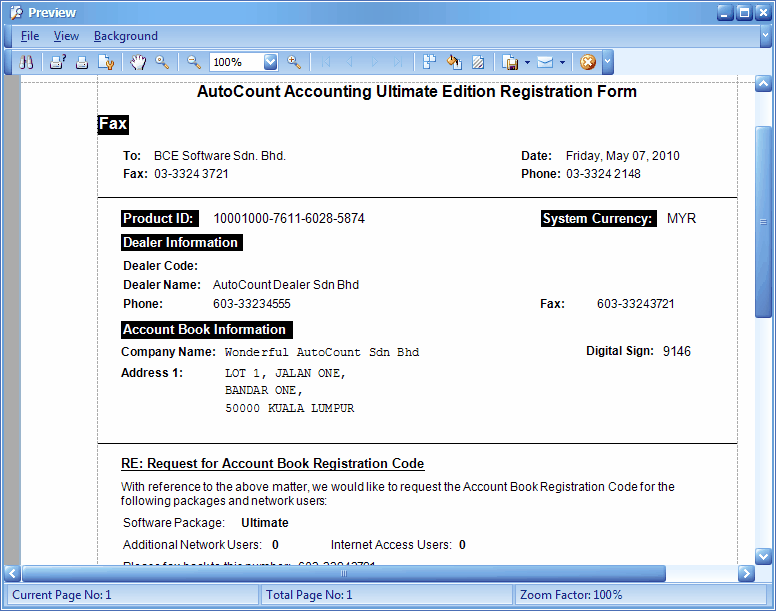Click the 100% zoom input field
The height and width of the screenshot is (611, 776).
click(237, 62)
